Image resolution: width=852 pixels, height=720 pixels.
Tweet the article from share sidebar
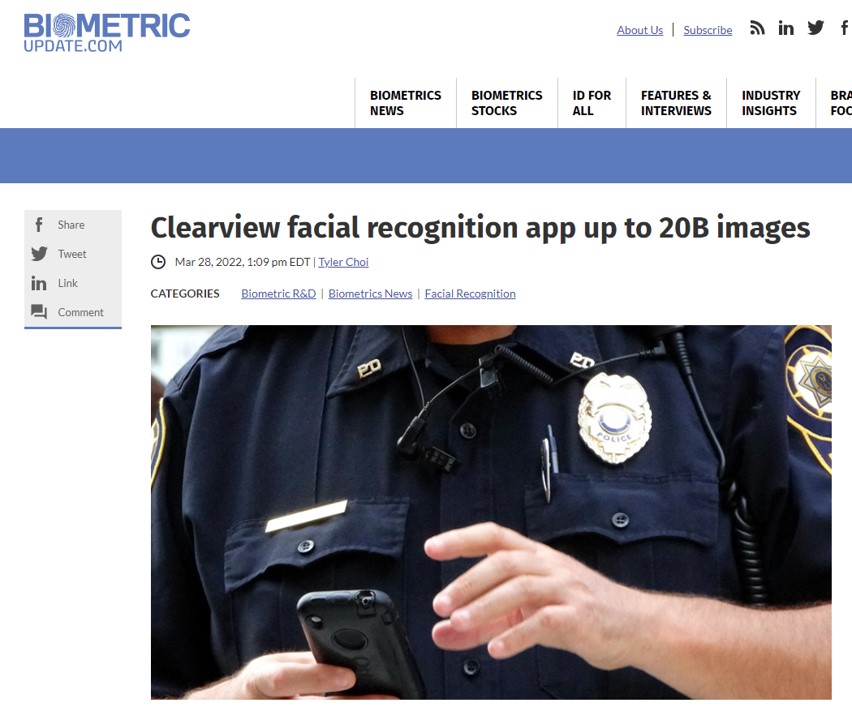39,254
